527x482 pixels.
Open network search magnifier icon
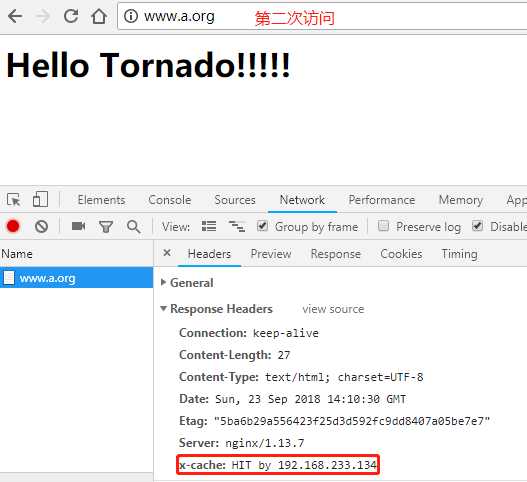pyautogui.click(x=134, y=227)
